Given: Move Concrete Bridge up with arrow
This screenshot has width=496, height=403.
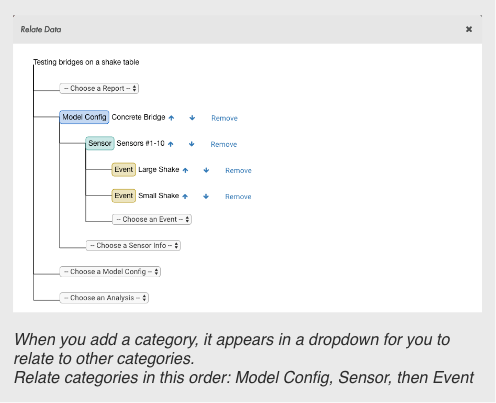Looking at the screenshot, I should [171, 118].
